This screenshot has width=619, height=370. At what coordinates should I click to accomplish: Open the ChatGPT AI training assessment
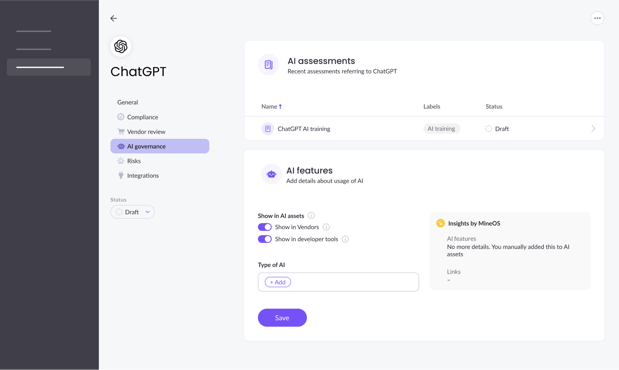424,129
